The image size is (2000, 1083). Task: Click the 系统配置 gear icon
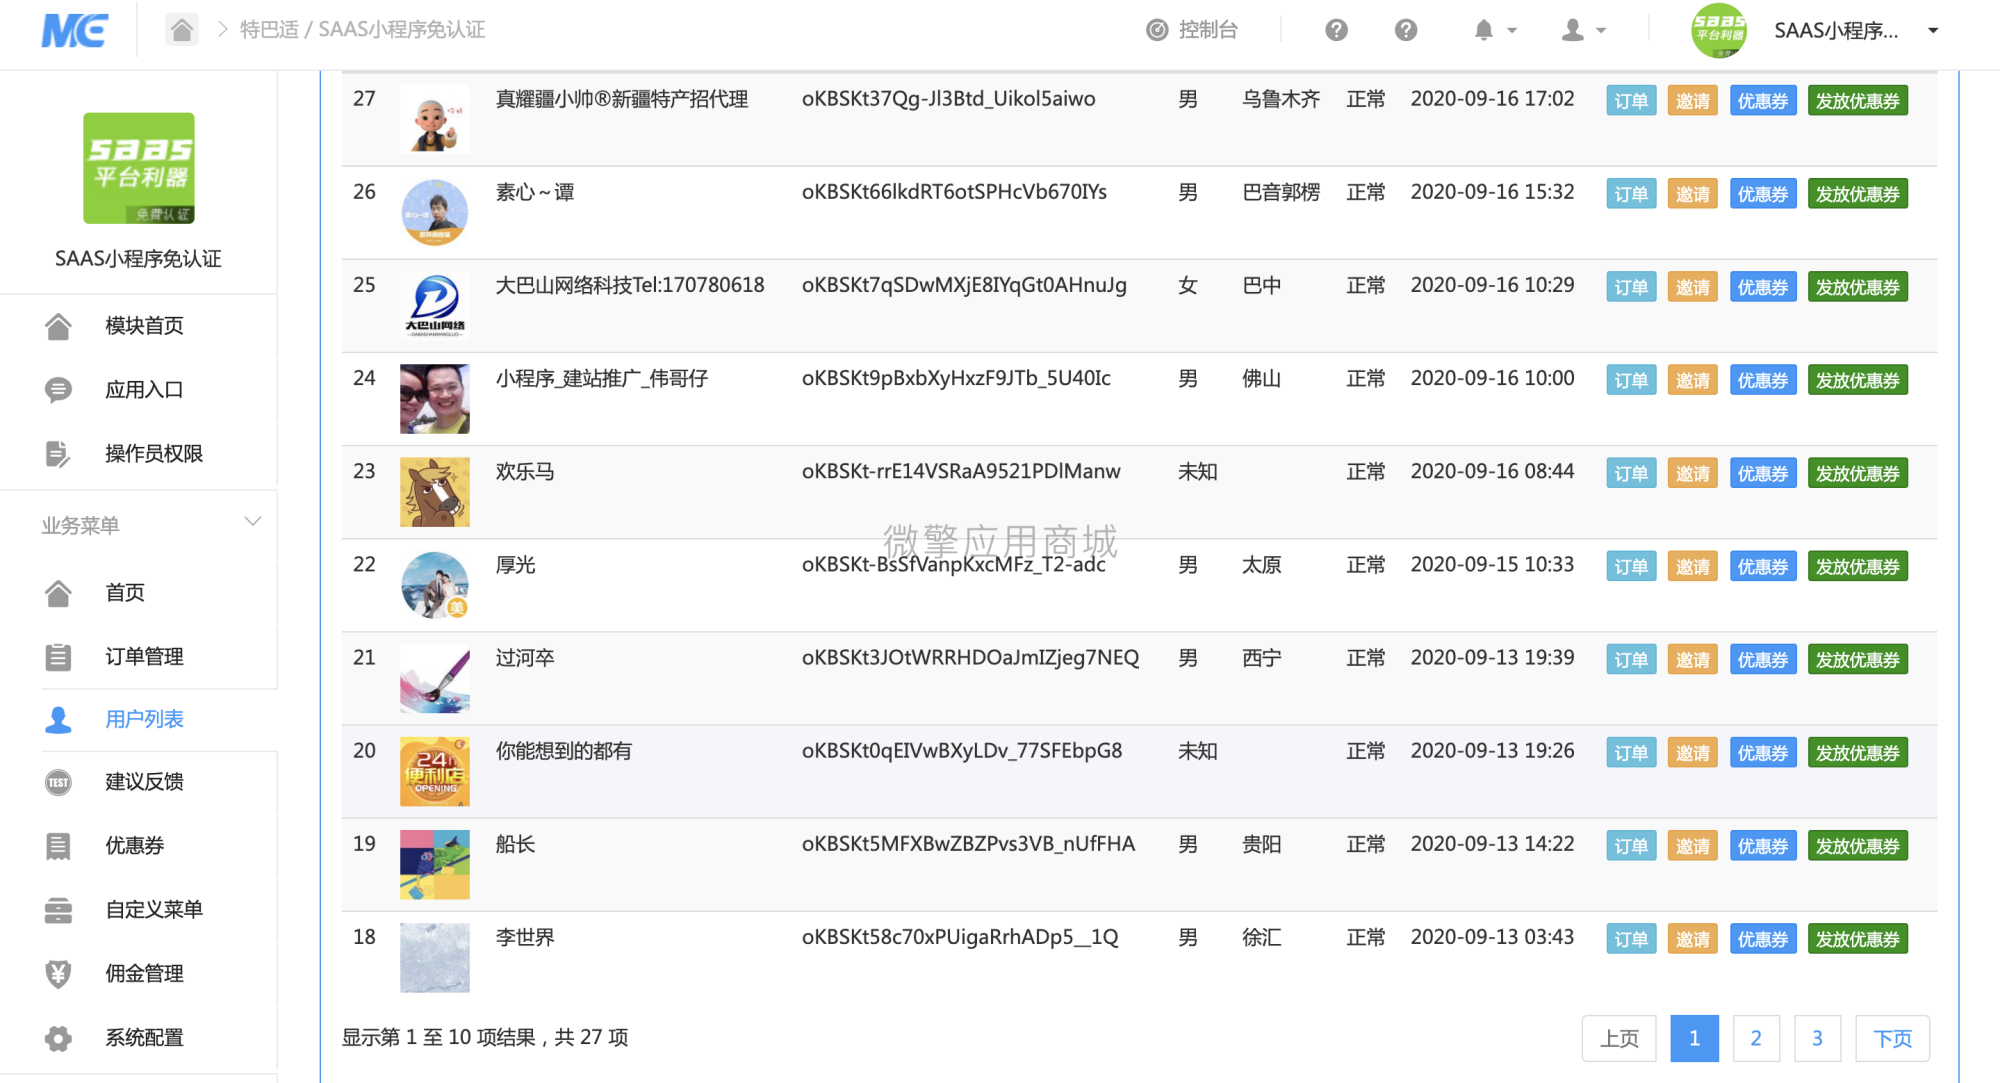58,1038
